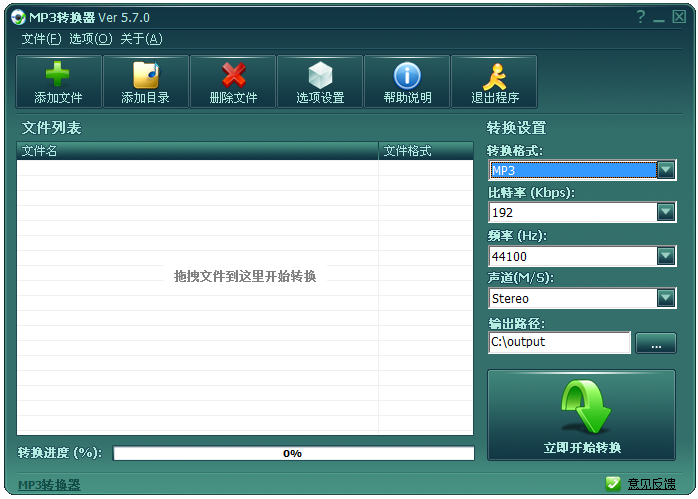The image size is (698, 499).
Task: Open 选项设置 cube icon
Action: click(x=320, y=75)
